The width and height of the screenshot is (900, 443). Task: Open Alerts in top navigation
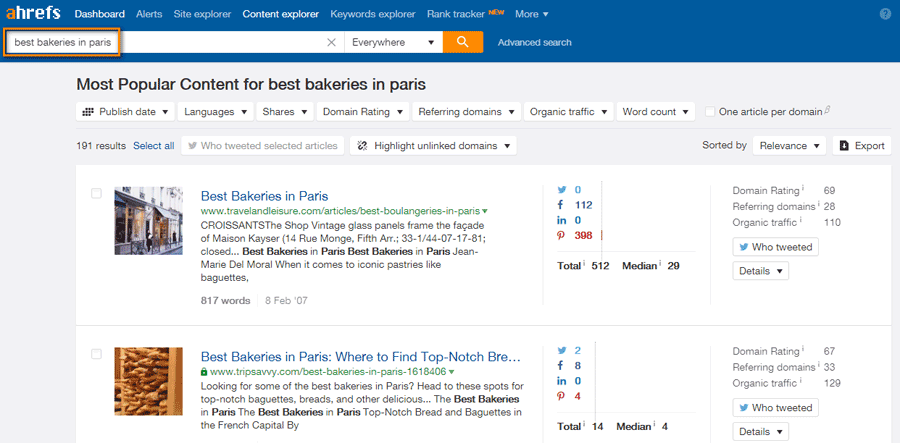coord(149,14)
